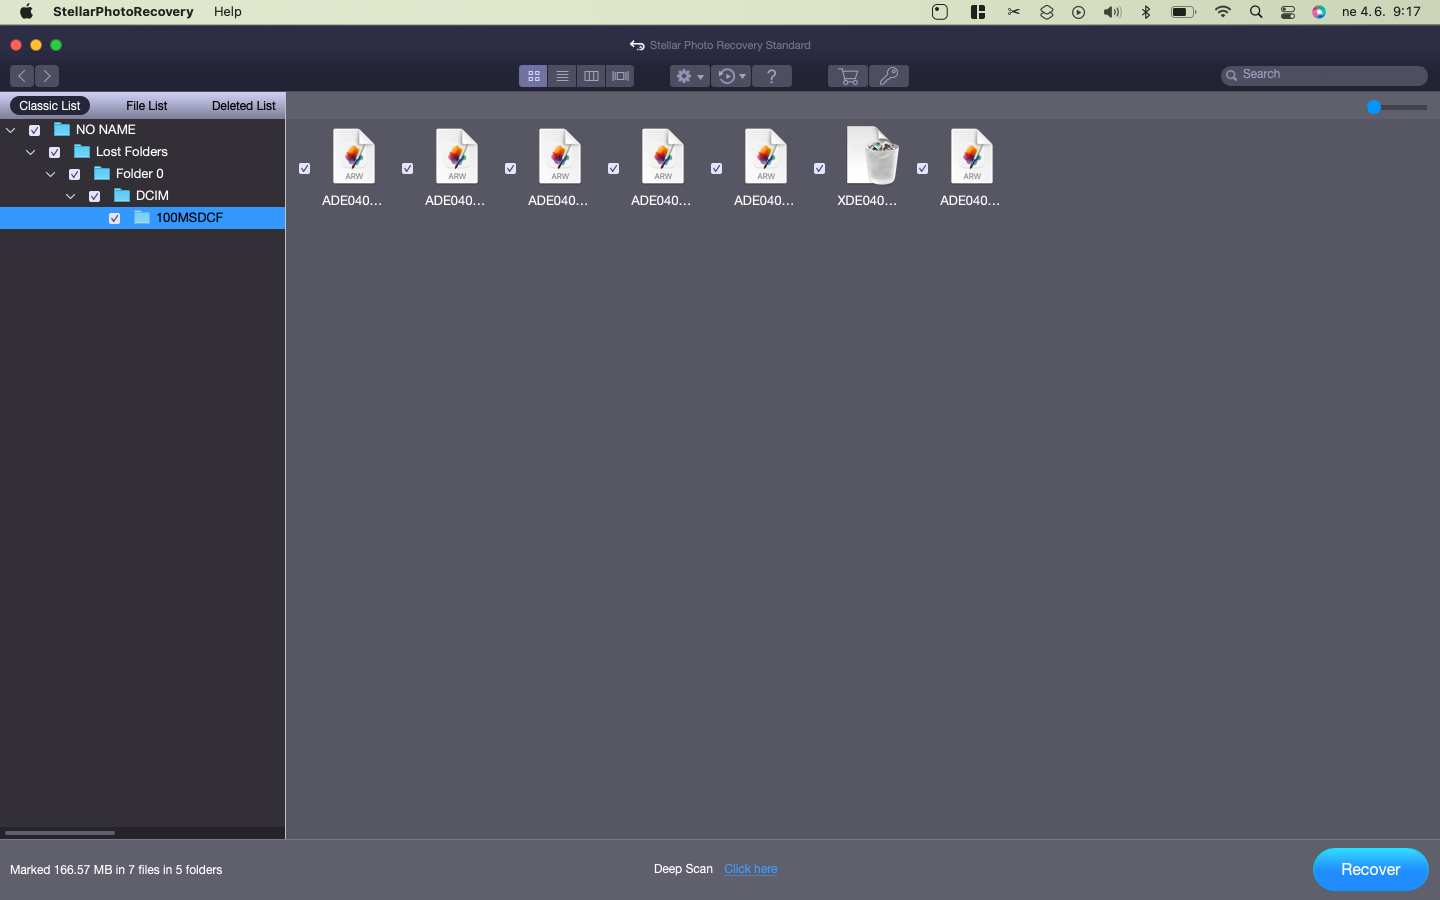This screenshot has height=900, width=1440.
Task: Select the NO NAME tree label
Action: 106,129
